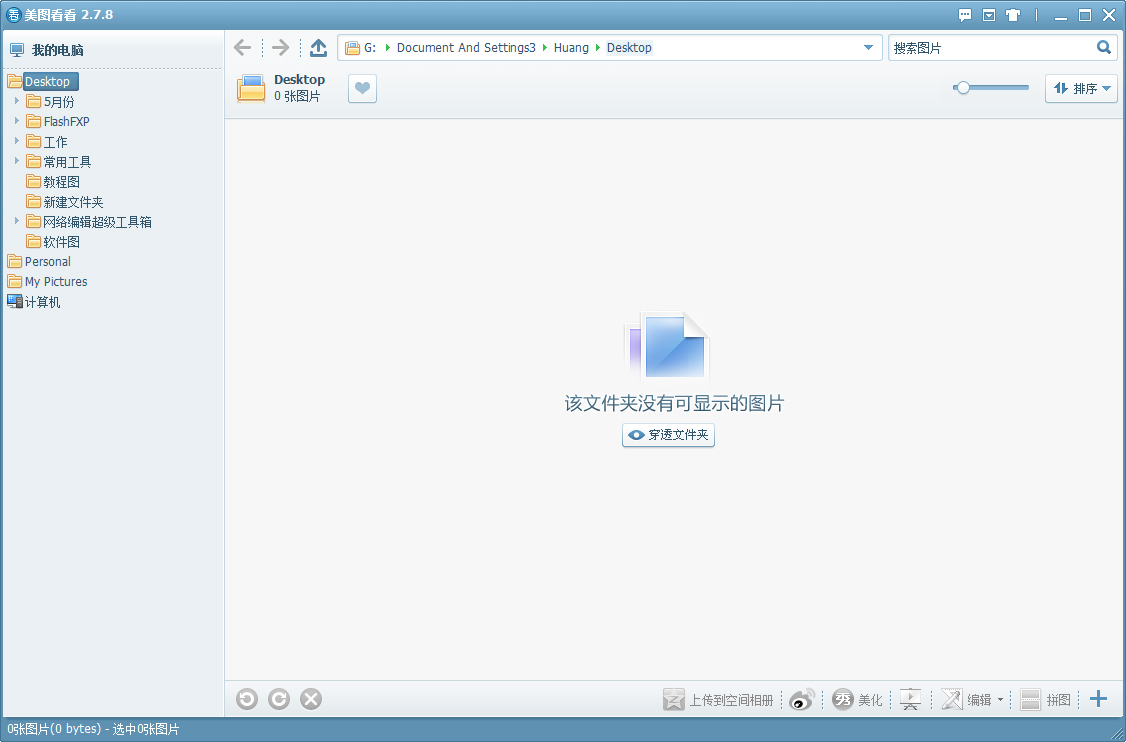
Task: Start slideshow presentation icon
Action: tap(911, 700)
